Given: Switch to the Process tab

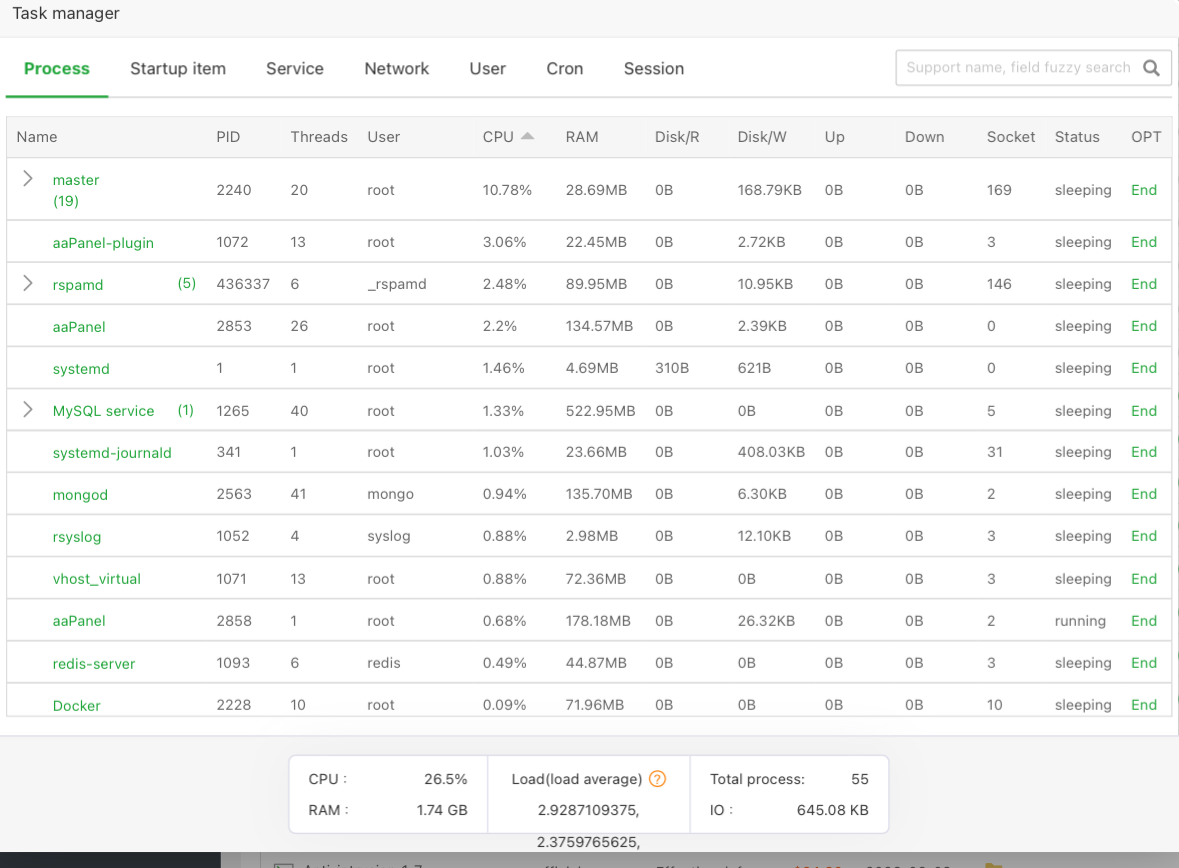Looking at the screenshot, I should pos(56,68).
